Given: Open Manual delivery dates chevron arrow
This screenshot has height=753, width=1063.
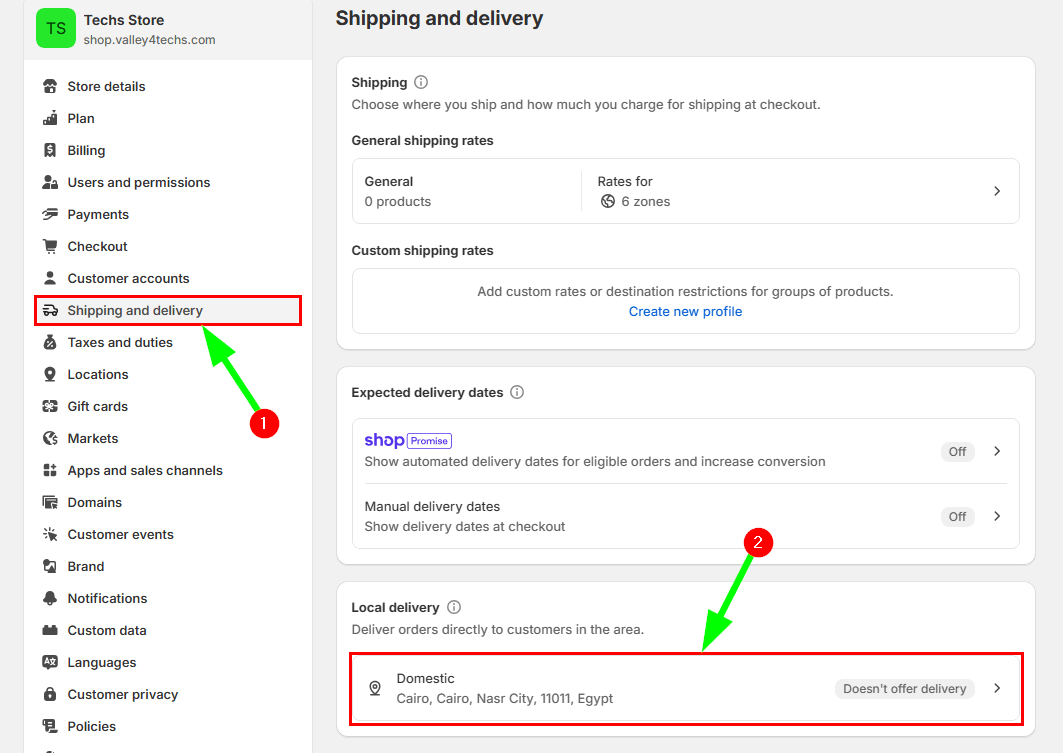Looking at the screenshot, I should coord(996,516).
